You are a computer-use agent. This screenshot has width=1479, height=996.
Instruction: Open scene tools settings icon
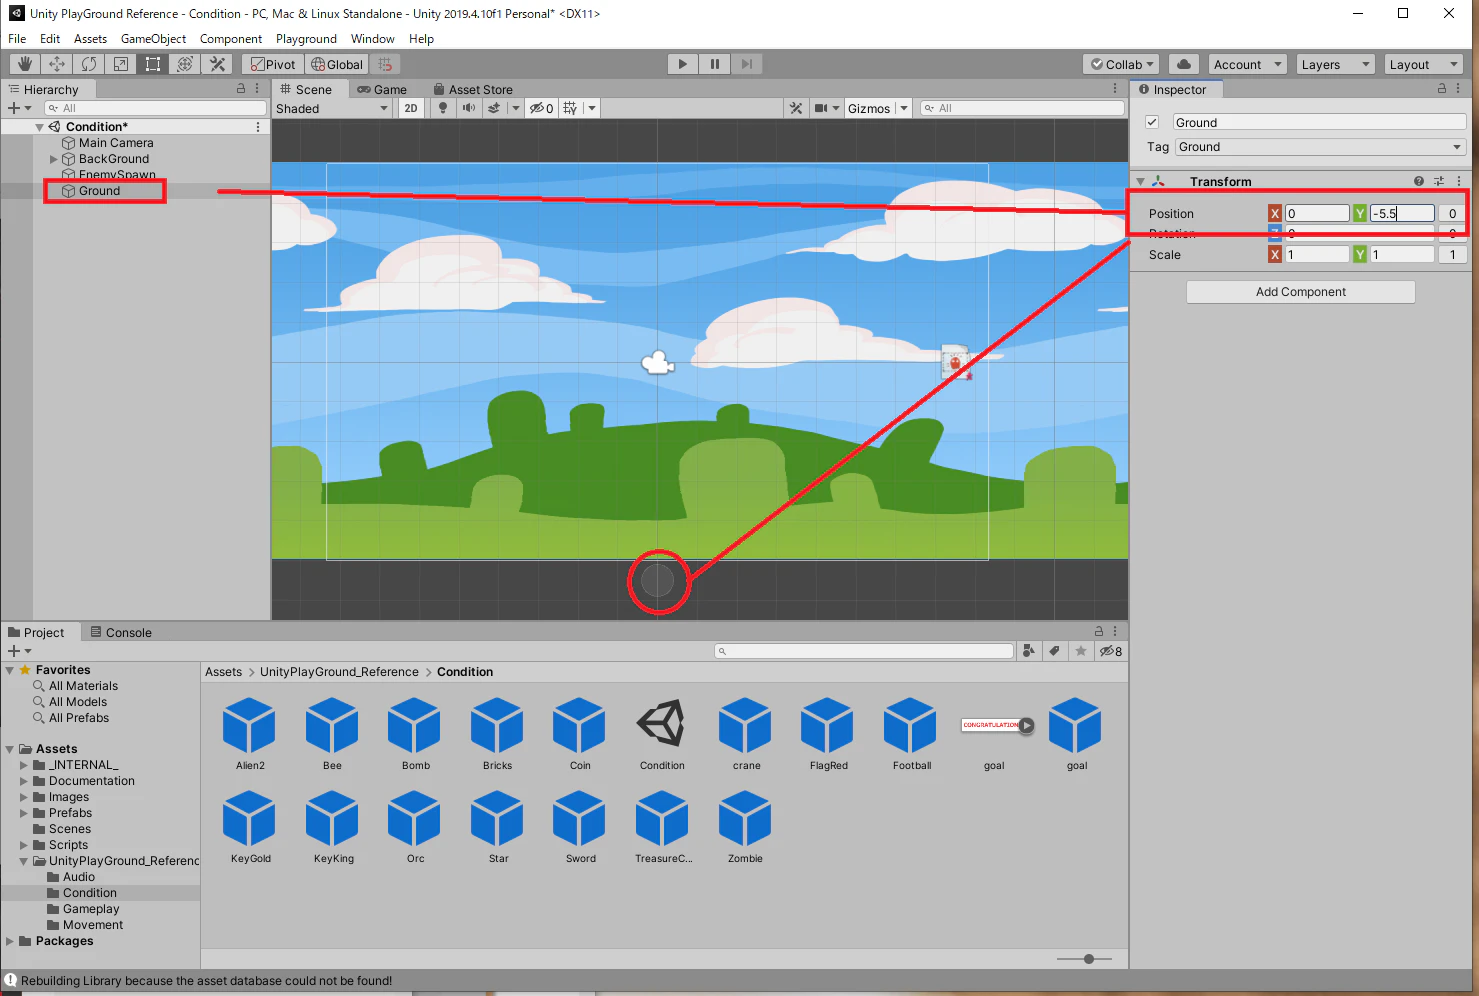[x=796, y=108]
